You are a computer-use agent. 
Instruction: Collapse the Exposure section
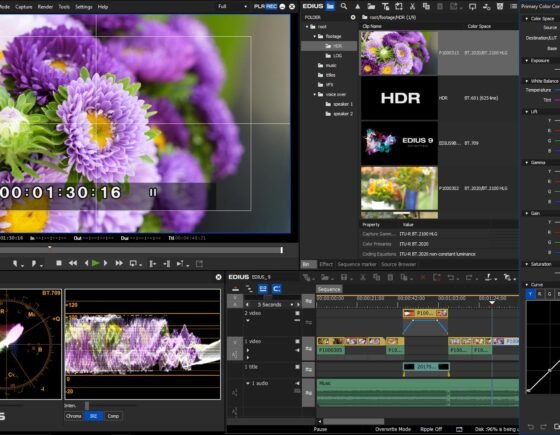tap(526, 61)
